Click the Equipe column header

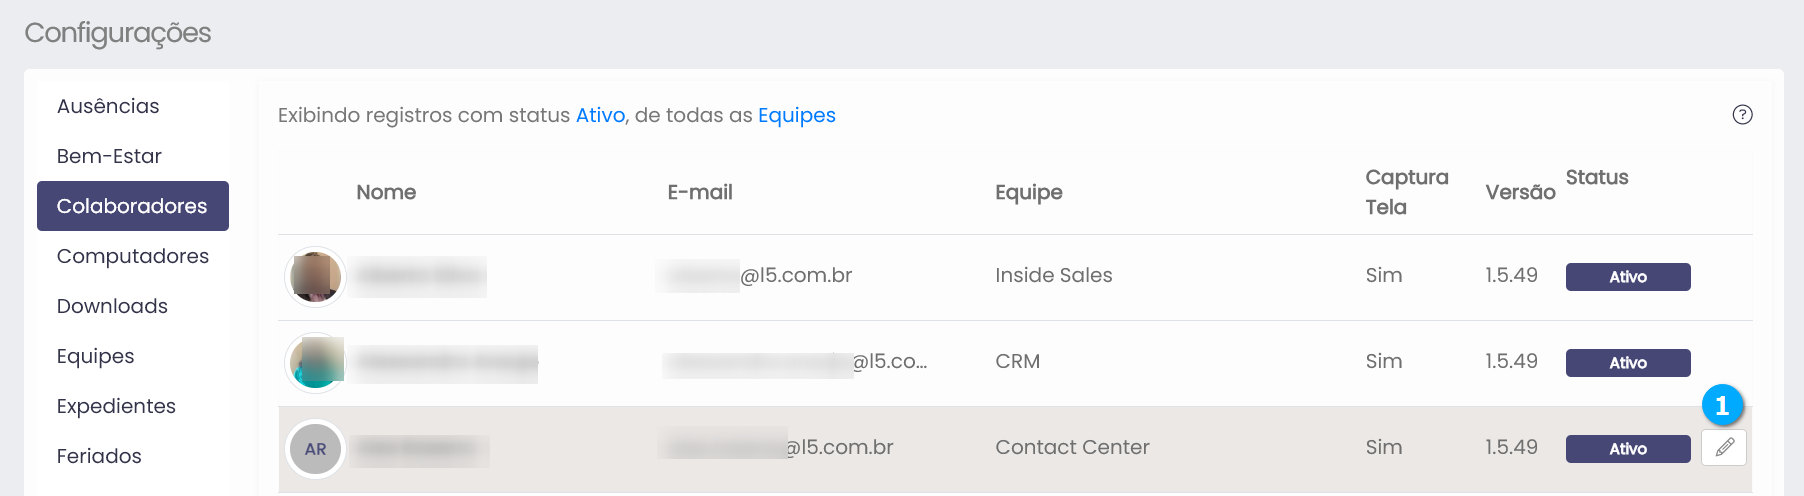coord(1028,192)
